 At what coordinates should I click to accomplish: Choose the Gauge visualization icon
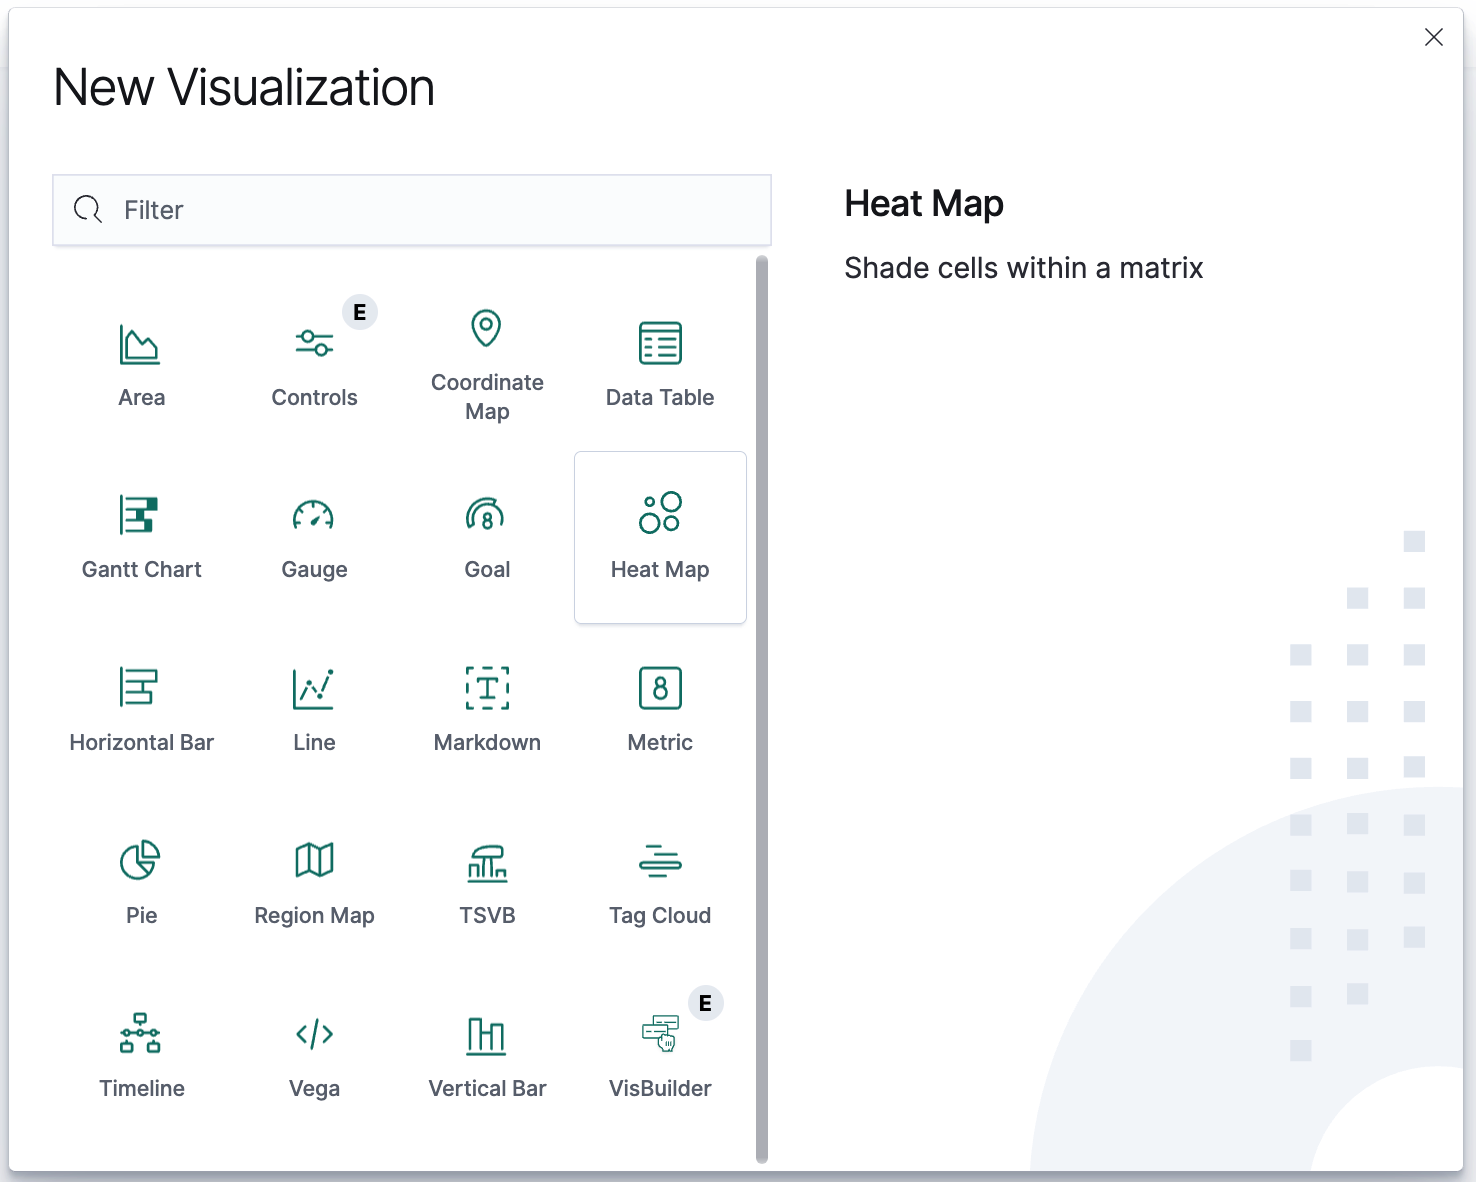[314, 516]
